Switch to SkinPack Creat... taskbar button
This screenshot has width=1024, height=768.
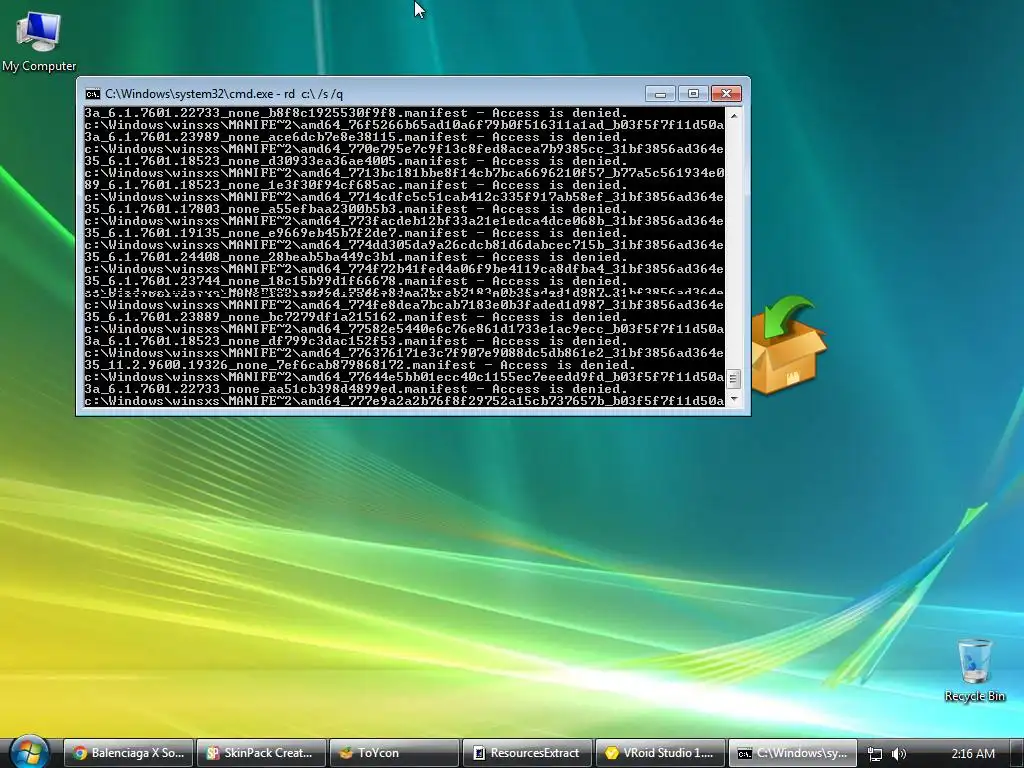click(x=261, y=753)
